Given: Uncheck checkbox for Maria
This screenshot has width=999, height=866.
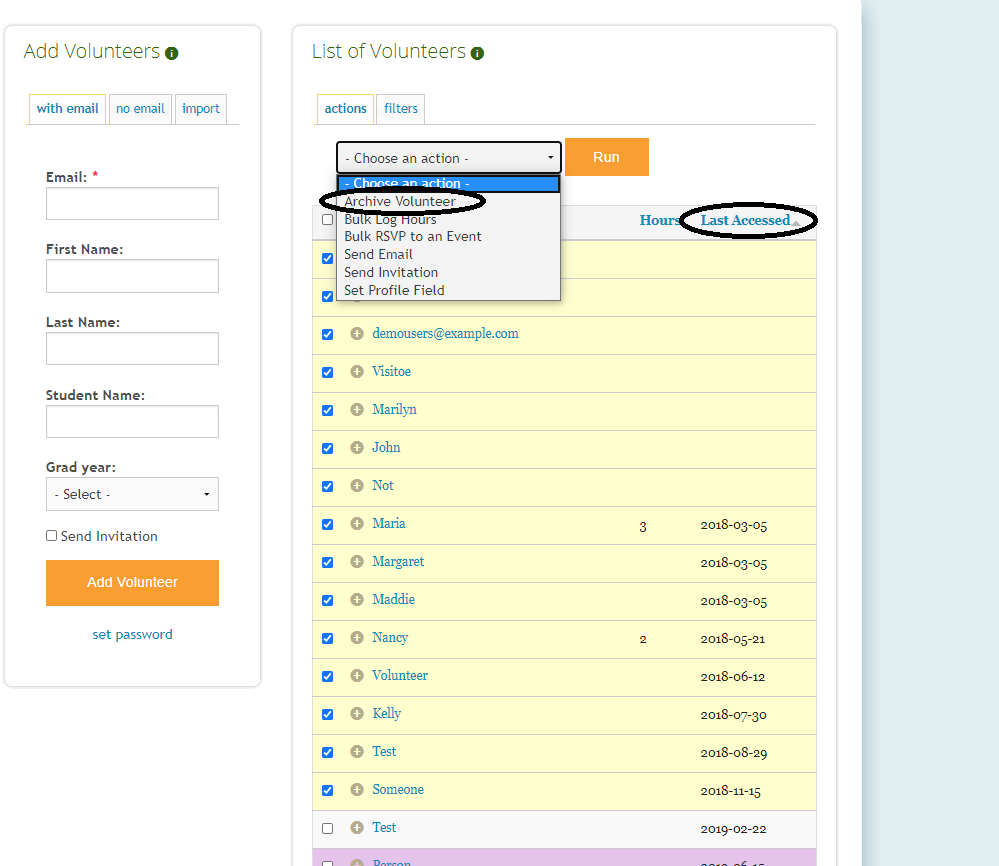Looking at the screenshot, I should (327, 524).
